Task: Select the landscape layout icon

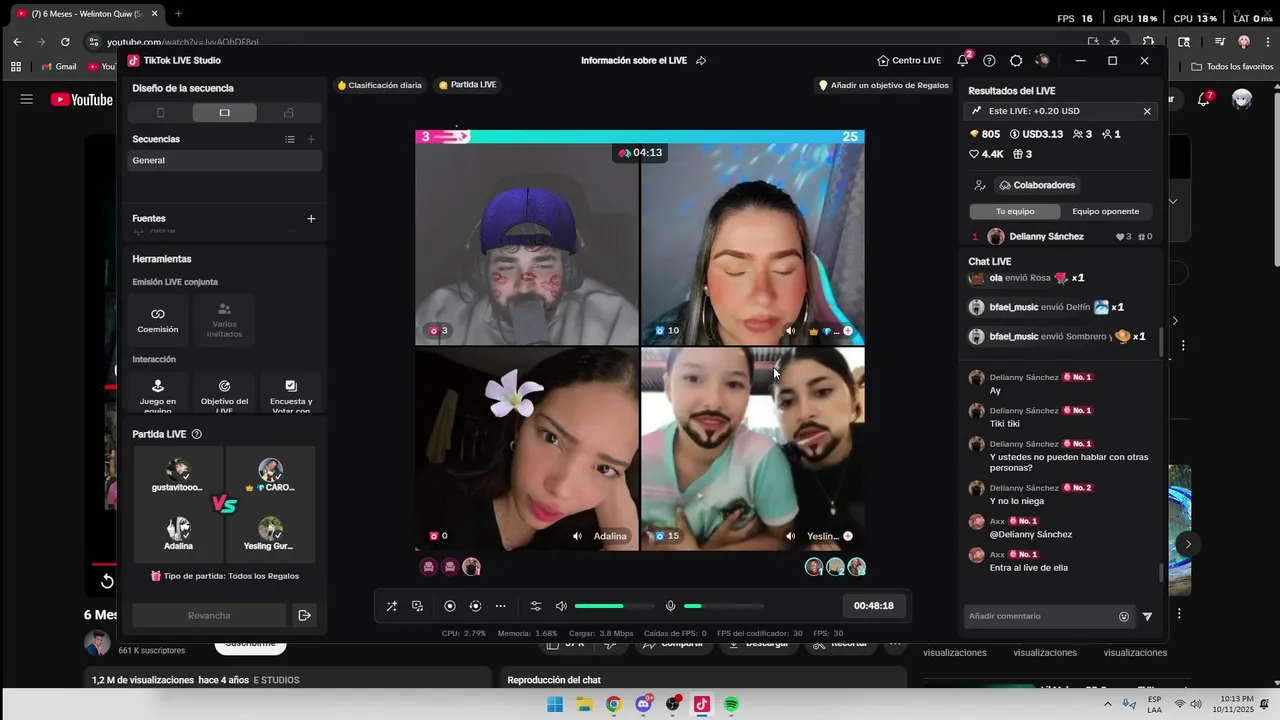Action: (224, 113)
